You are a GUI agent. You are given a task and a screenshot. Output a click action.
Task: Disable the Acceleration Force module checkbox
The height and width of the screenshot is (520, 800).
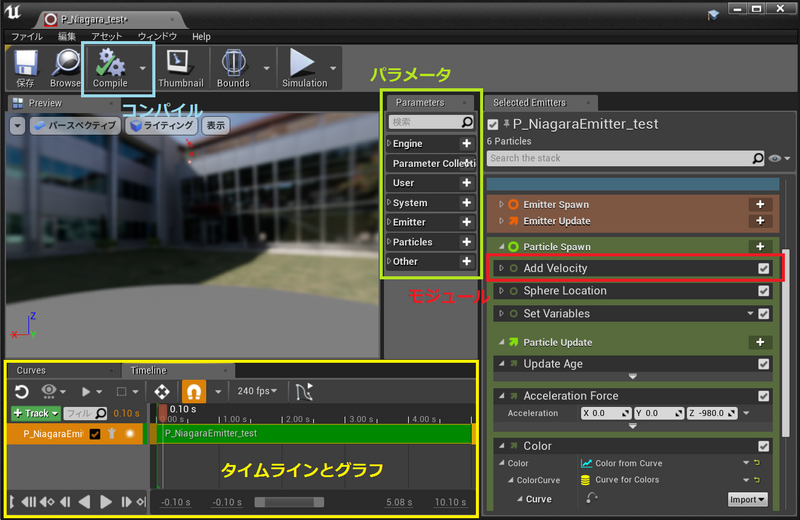[764, 396]
